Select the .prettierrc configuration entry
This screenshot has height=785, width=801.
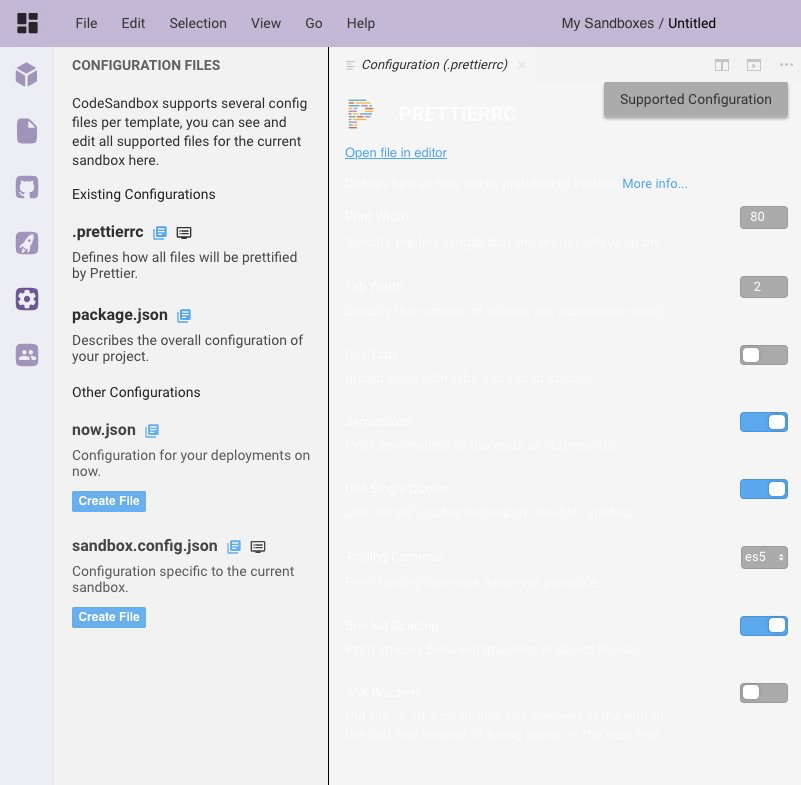click(x=108, y=232)
